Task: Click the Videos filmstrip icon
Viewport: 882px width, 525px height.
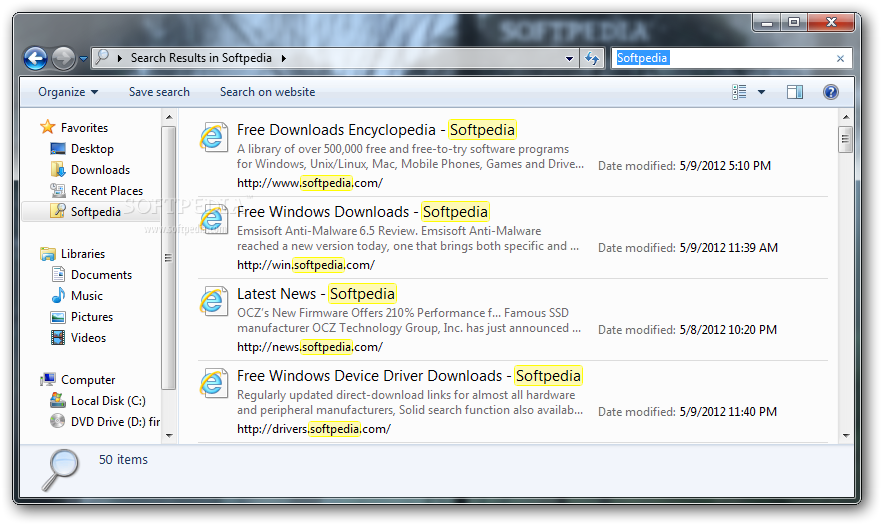Action: pyautogui.click(x=58, y=338)
